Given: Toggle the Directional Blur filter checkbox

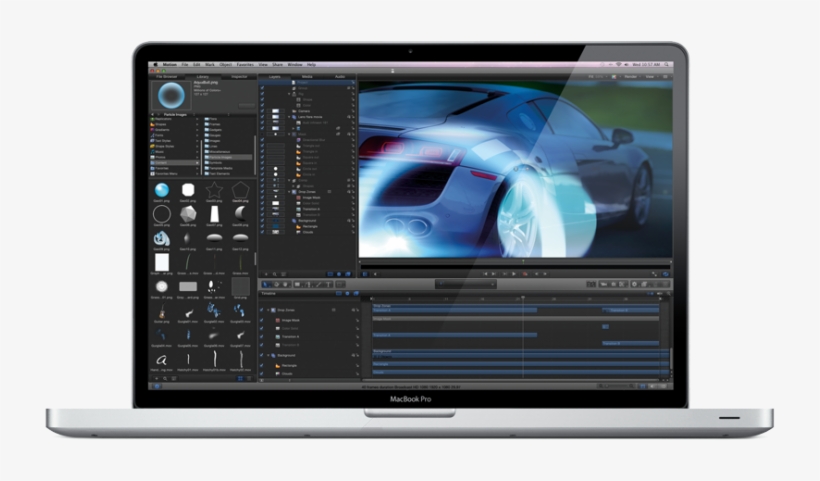Looking at the screenshot, I should tap(263, 140).
